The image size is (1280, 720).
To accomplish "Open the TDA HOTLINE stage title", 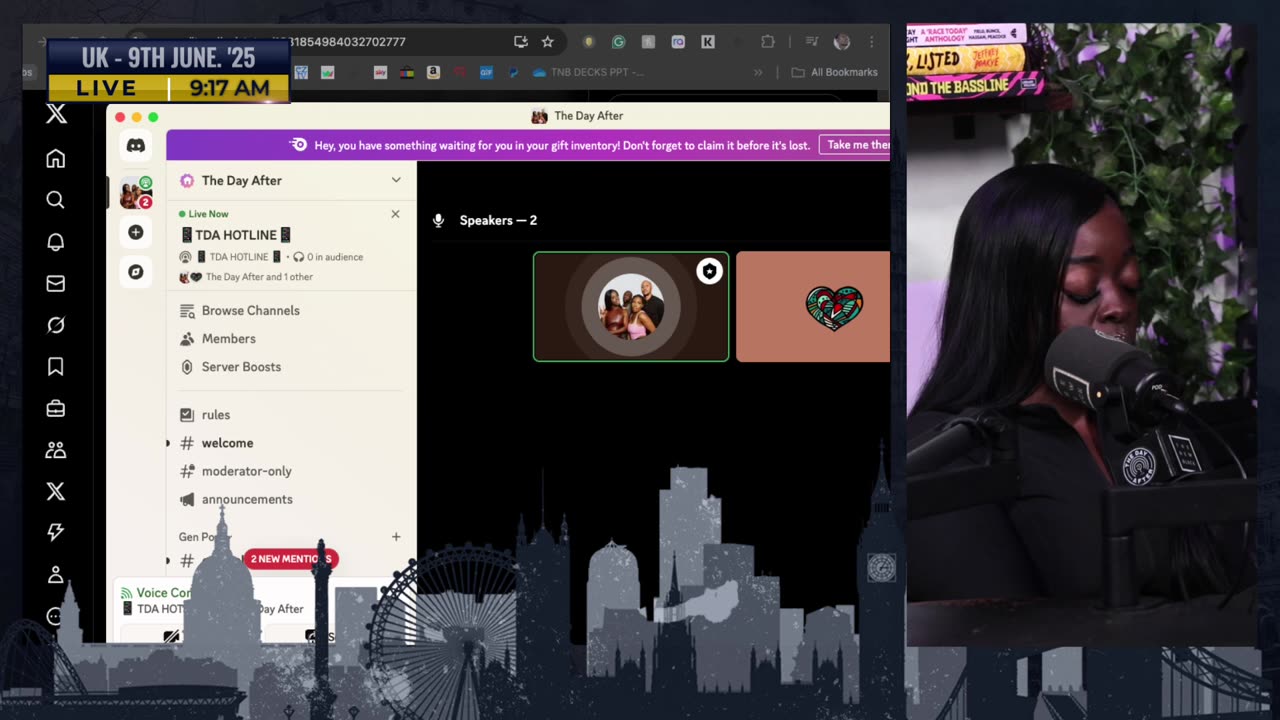I will tap(236, 235).
